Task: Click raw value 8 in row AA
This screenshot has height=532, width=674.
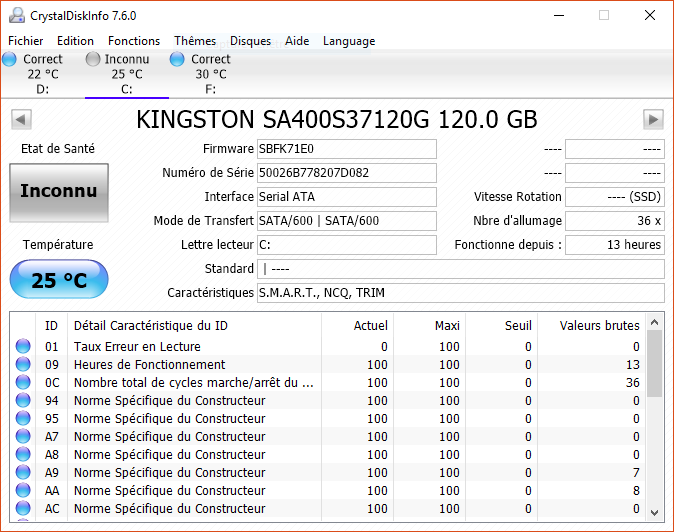Action: pos(636,491)
